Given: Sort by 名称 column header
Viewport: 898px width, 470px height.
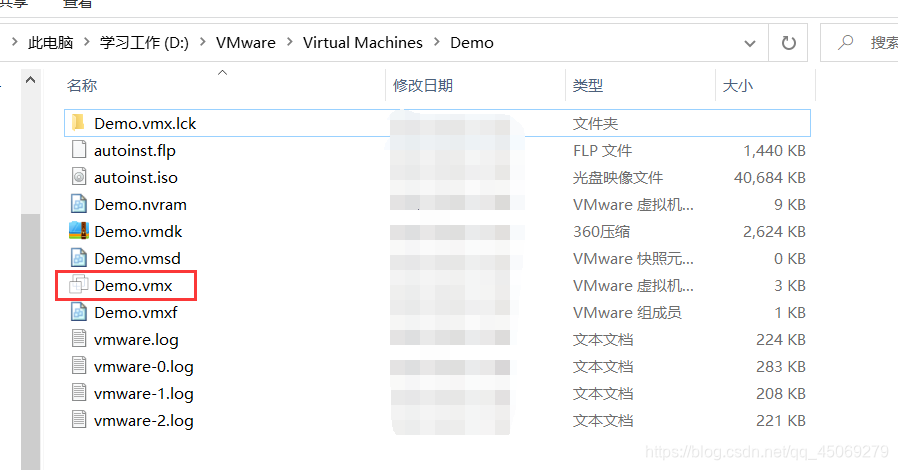Looking at the screenshot, I should pos(82,85).
